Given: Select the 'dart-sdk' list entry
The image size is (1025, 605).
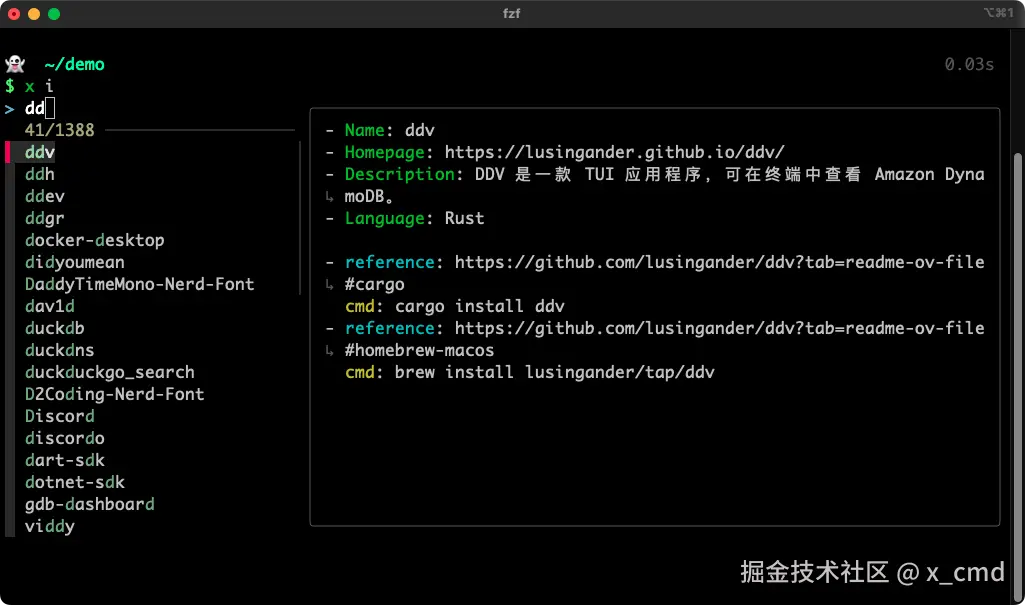Looking at the screenshot, I should (x=65, y=460).
